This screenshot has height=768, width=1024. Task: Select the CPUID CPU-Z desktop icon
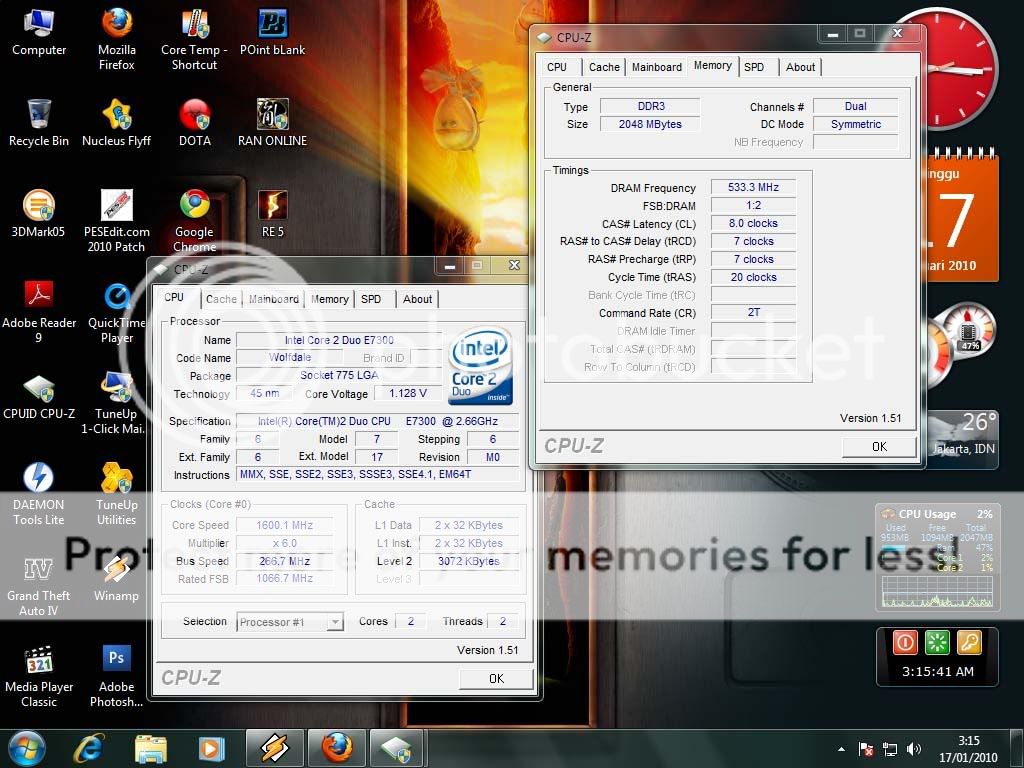(39, 396)
